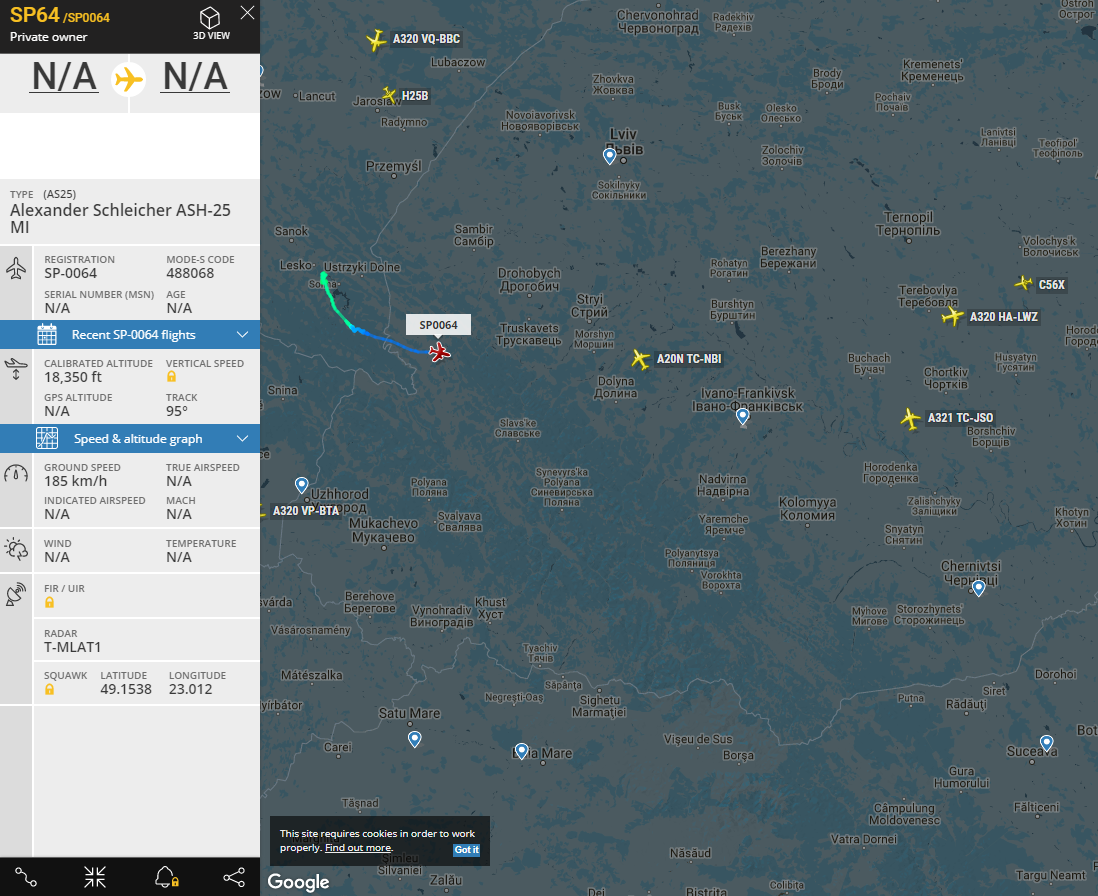Click the Uzhhorod airport pin
1098x896 pixels.
(x=302, y=484)
